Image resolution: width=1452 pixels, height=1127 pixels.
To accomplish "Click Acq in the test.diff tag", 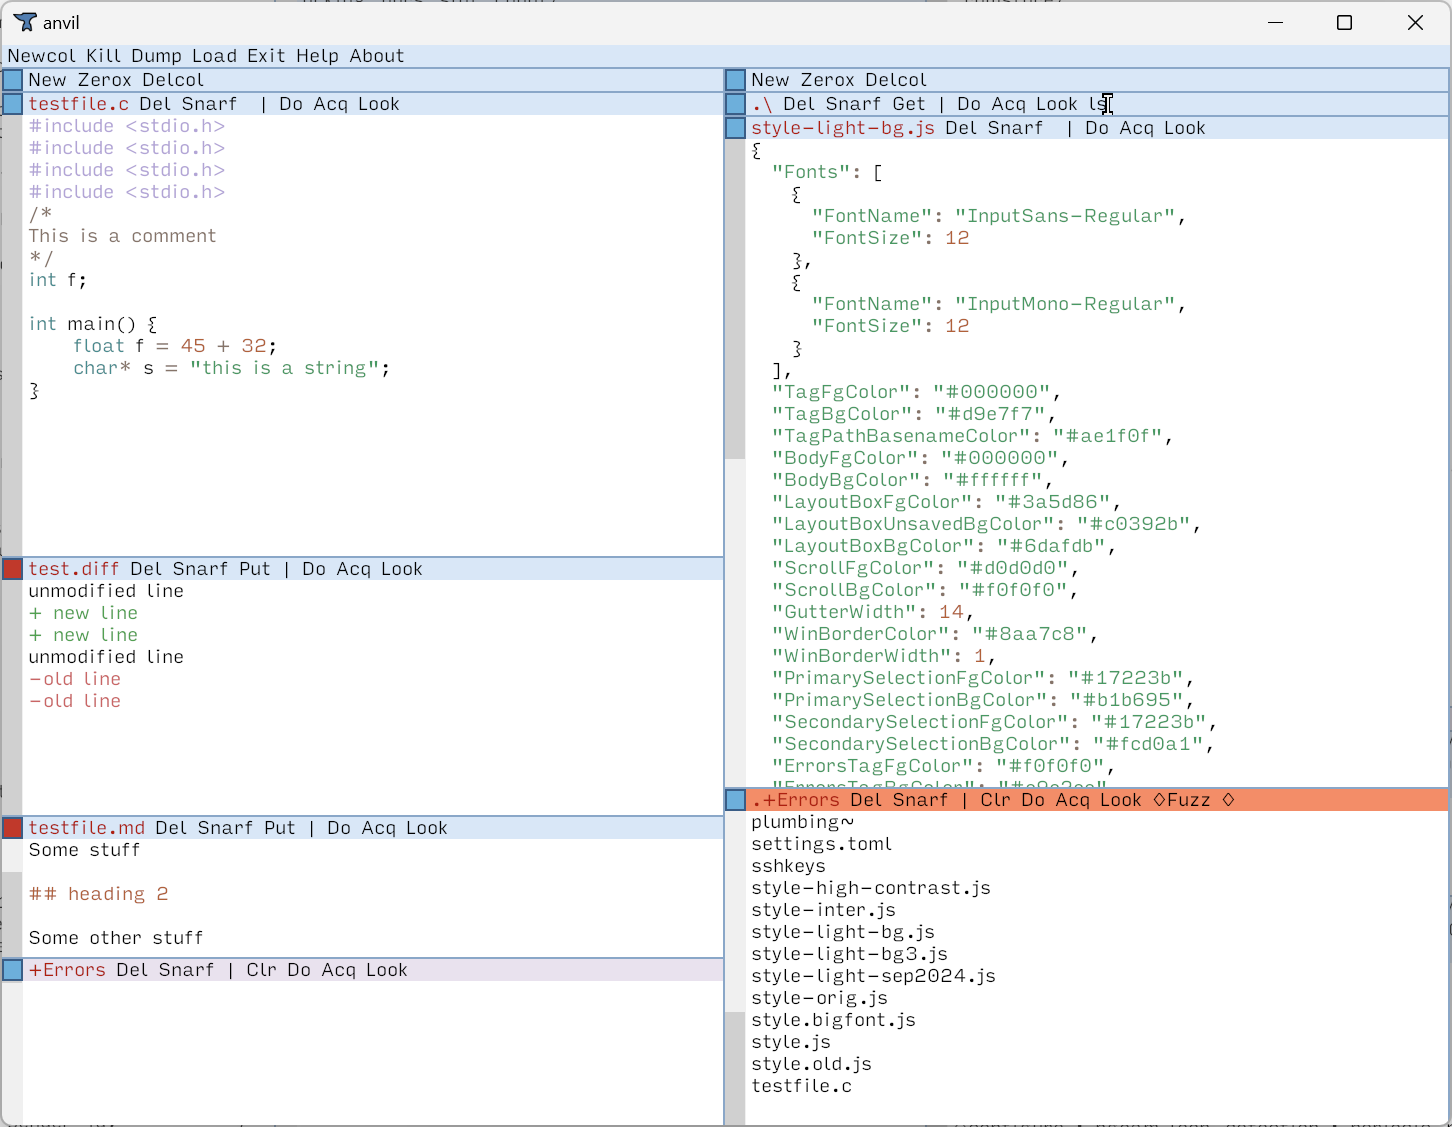I will point(353,569).
